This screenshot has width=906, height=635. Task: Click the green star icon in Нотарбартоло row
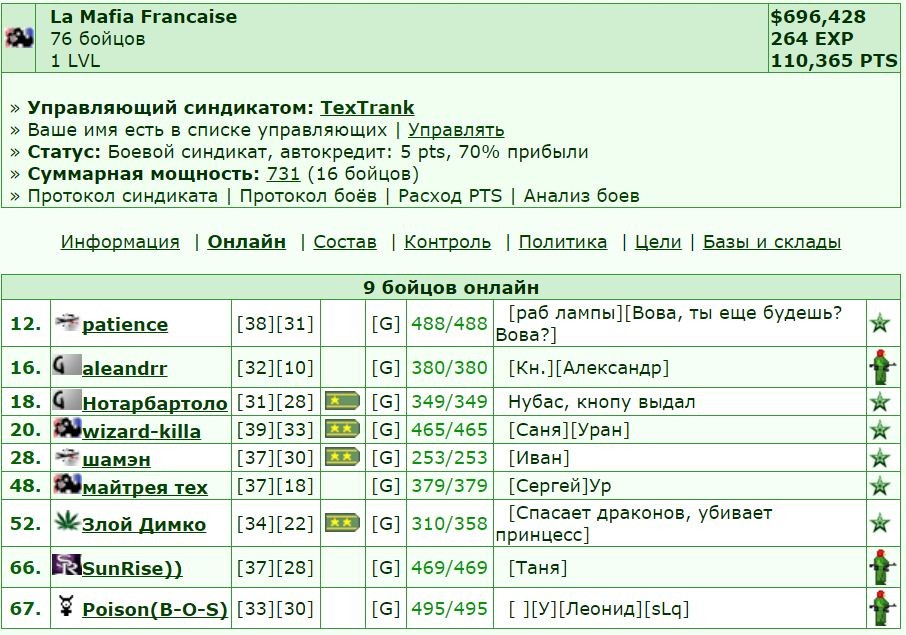click(x=880, y=401)
